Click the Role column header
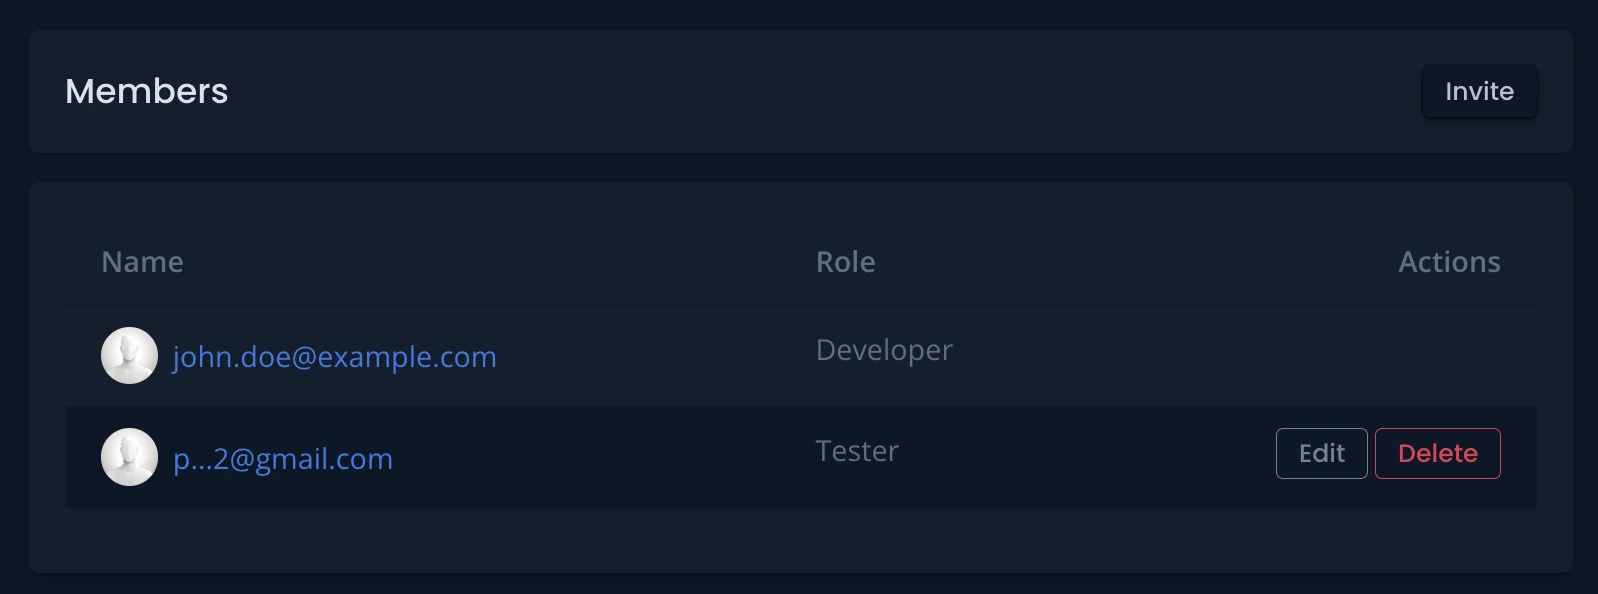 846,262
